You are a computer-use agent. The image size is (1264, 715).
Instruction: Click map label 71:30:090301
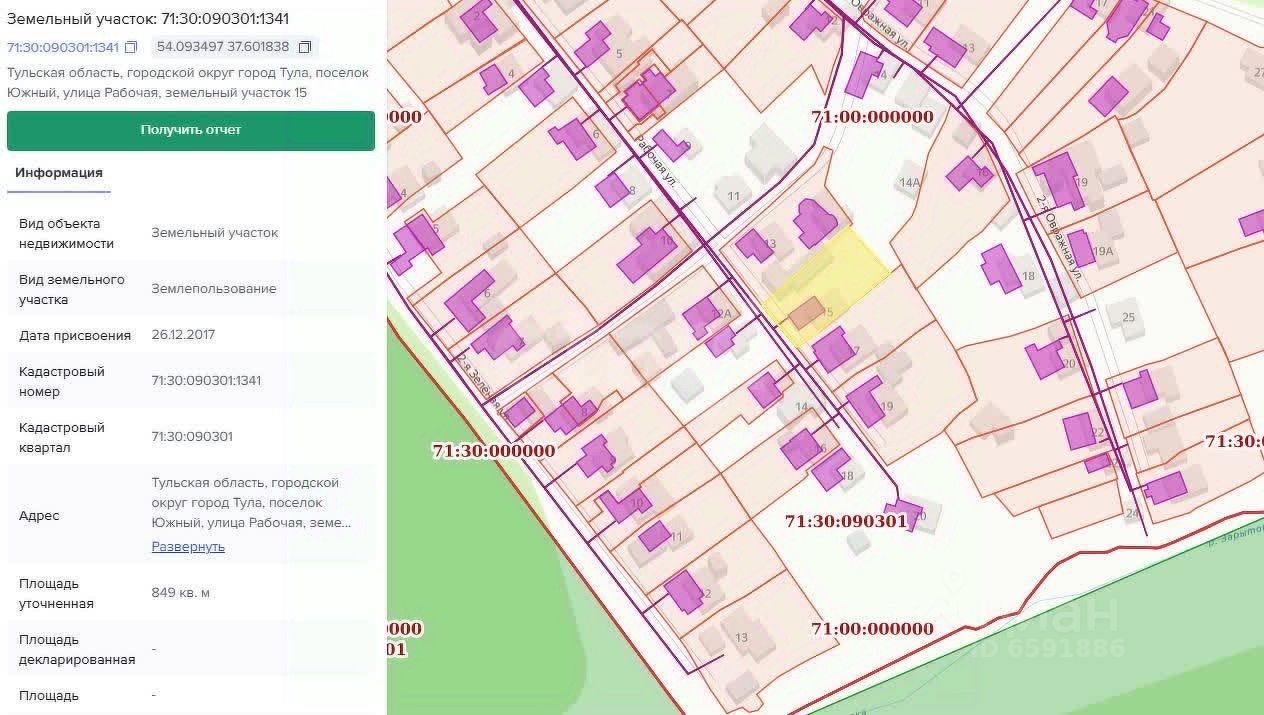[846, 521]
